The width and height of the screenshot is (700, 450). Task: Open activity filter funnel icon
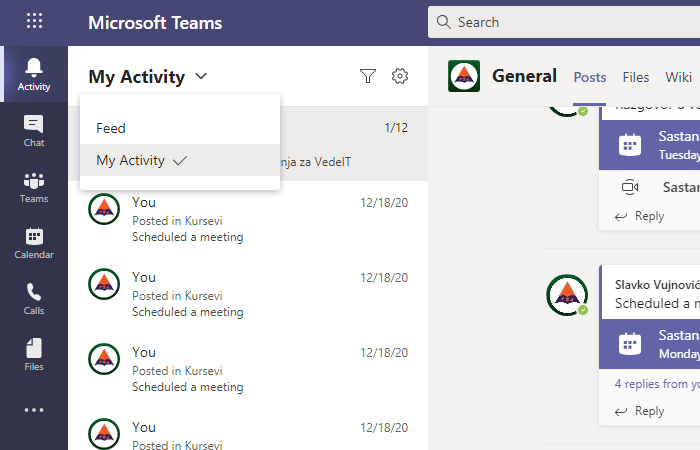point(368,76)
